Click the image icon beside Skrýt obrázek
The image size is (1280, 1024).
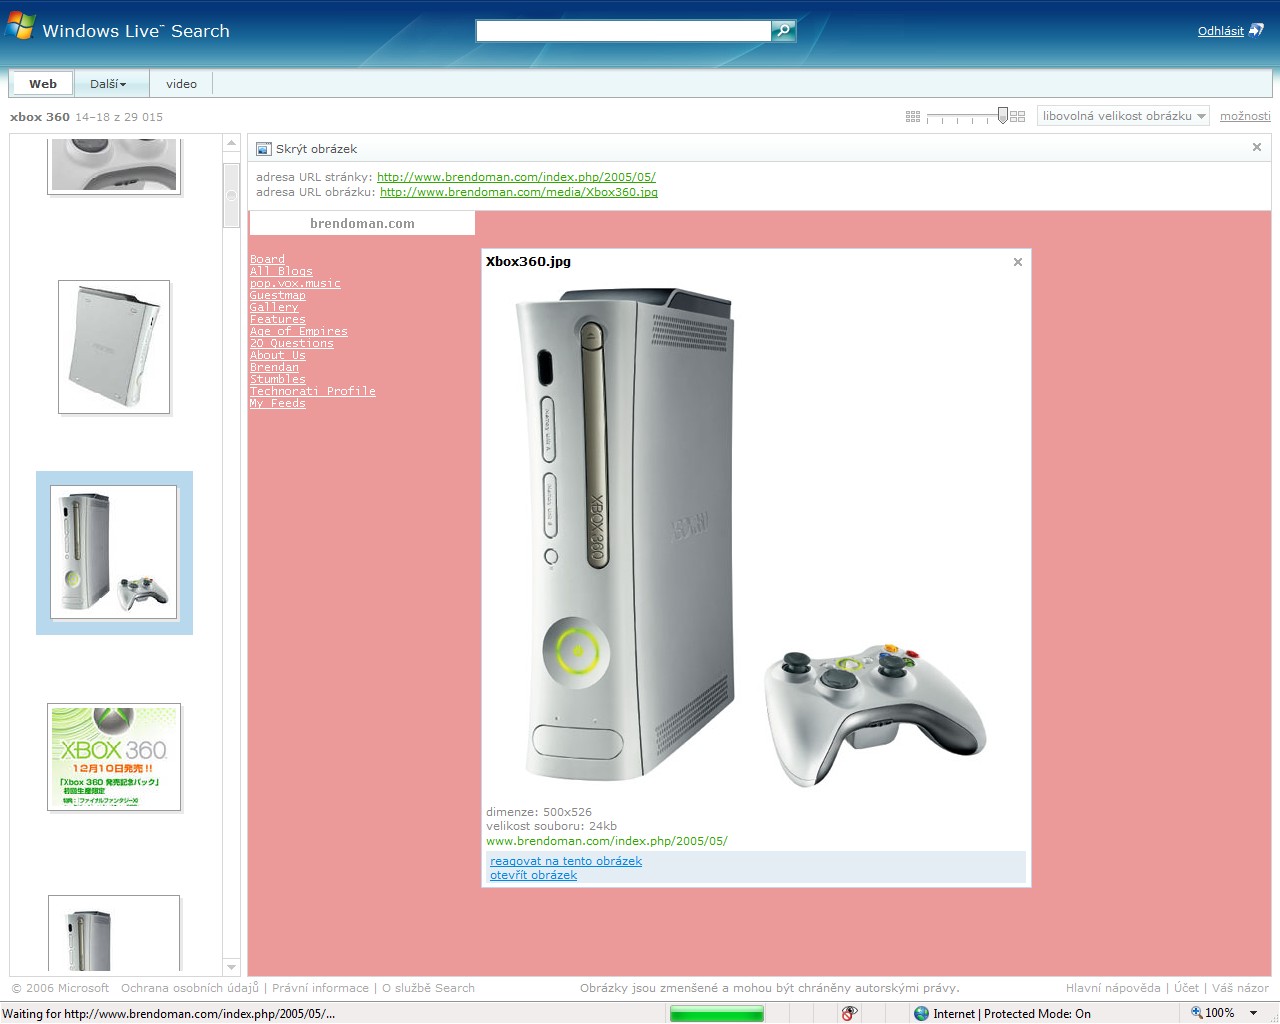click(264, 149)
